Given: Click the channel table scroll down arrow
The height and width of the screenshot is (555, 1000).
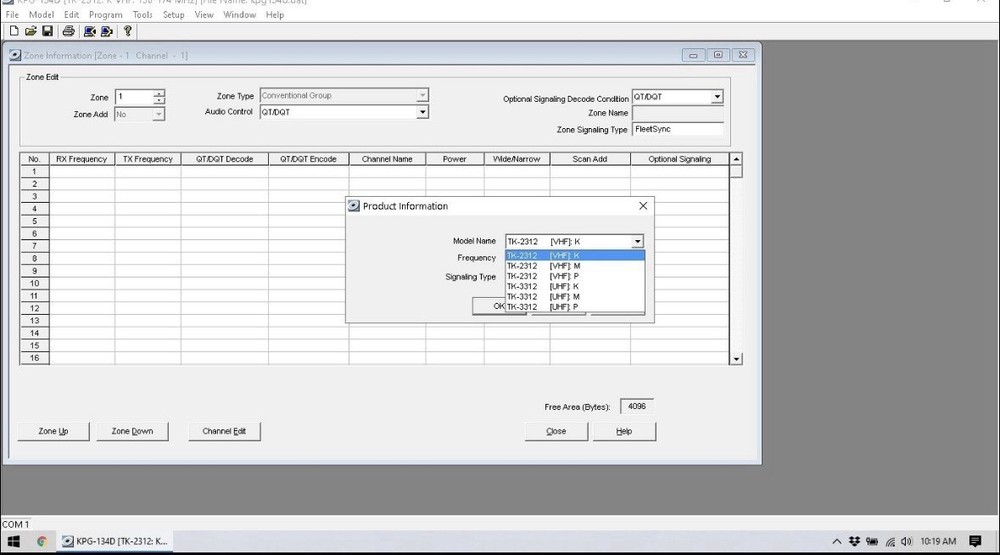Looking at the screenshot, I should click(736, 359).
